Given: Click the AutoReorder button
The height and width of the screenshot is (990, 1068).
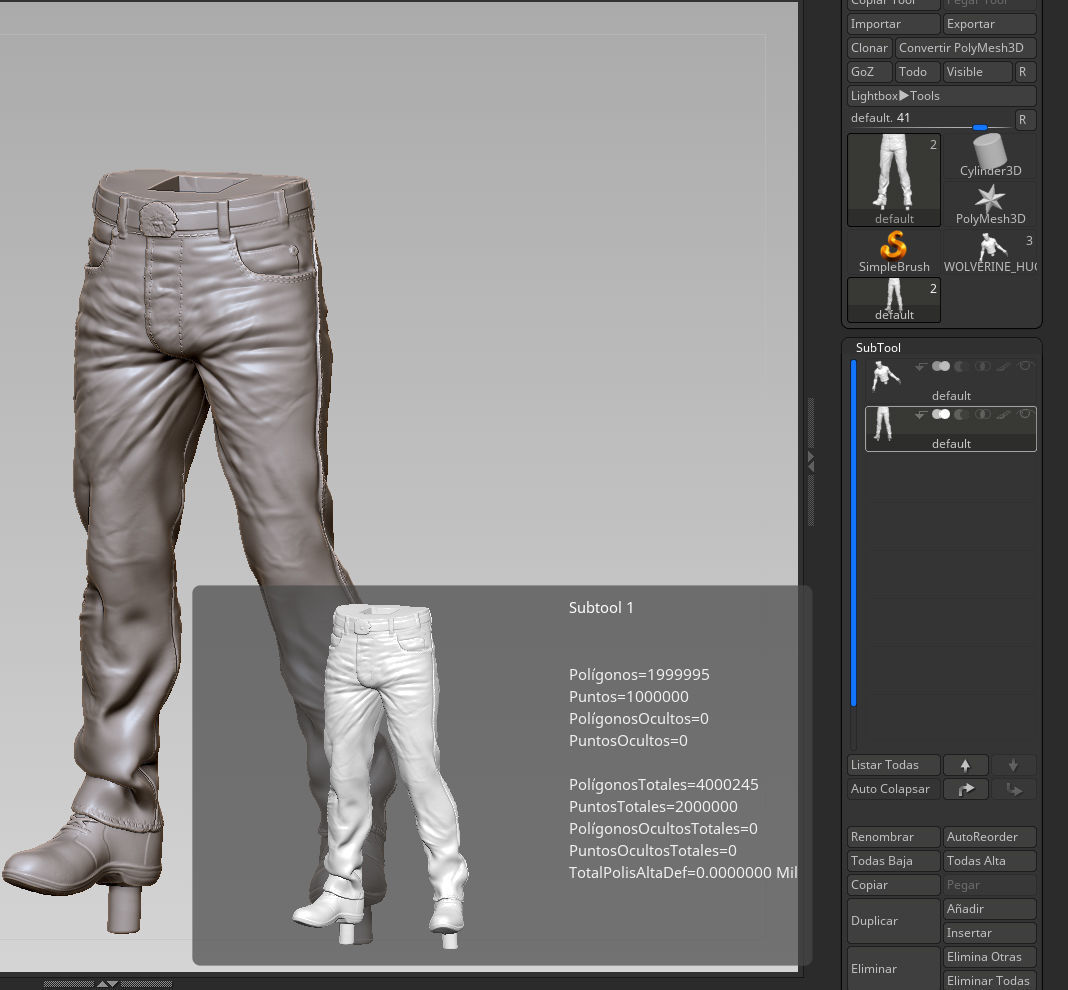Looking at the screenshot, I should point(990,837).
